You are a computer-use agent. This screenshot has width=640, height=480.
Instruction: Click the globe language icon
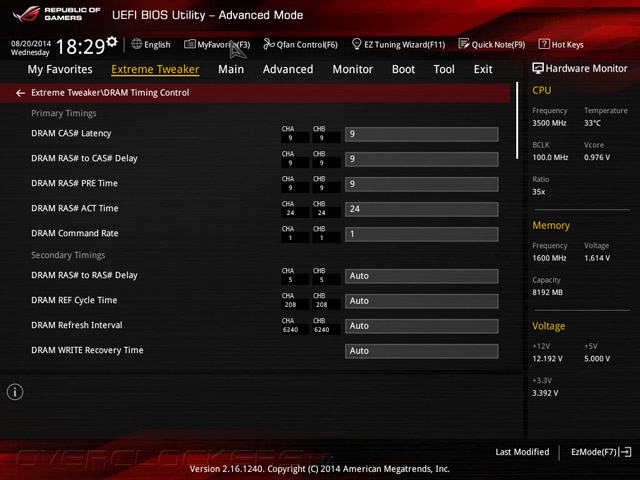[x=137, y=44]
